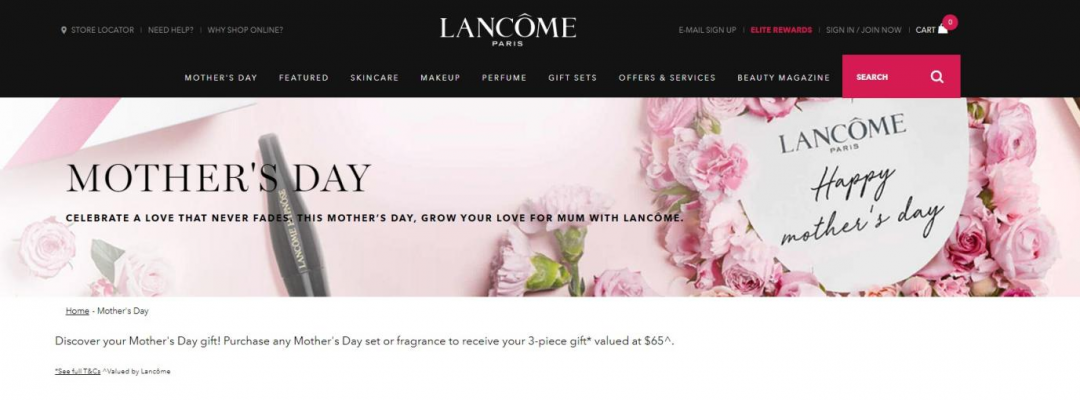Open the Featured menu

pyautogui.click(x=304, y=78)
